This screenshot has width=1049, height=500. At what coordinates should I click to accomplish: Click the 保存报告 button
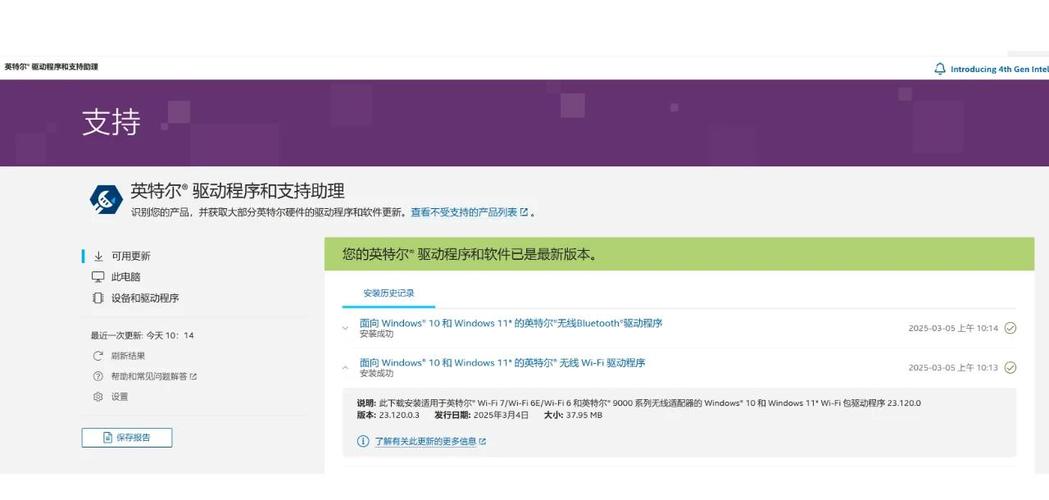point(127,438)
